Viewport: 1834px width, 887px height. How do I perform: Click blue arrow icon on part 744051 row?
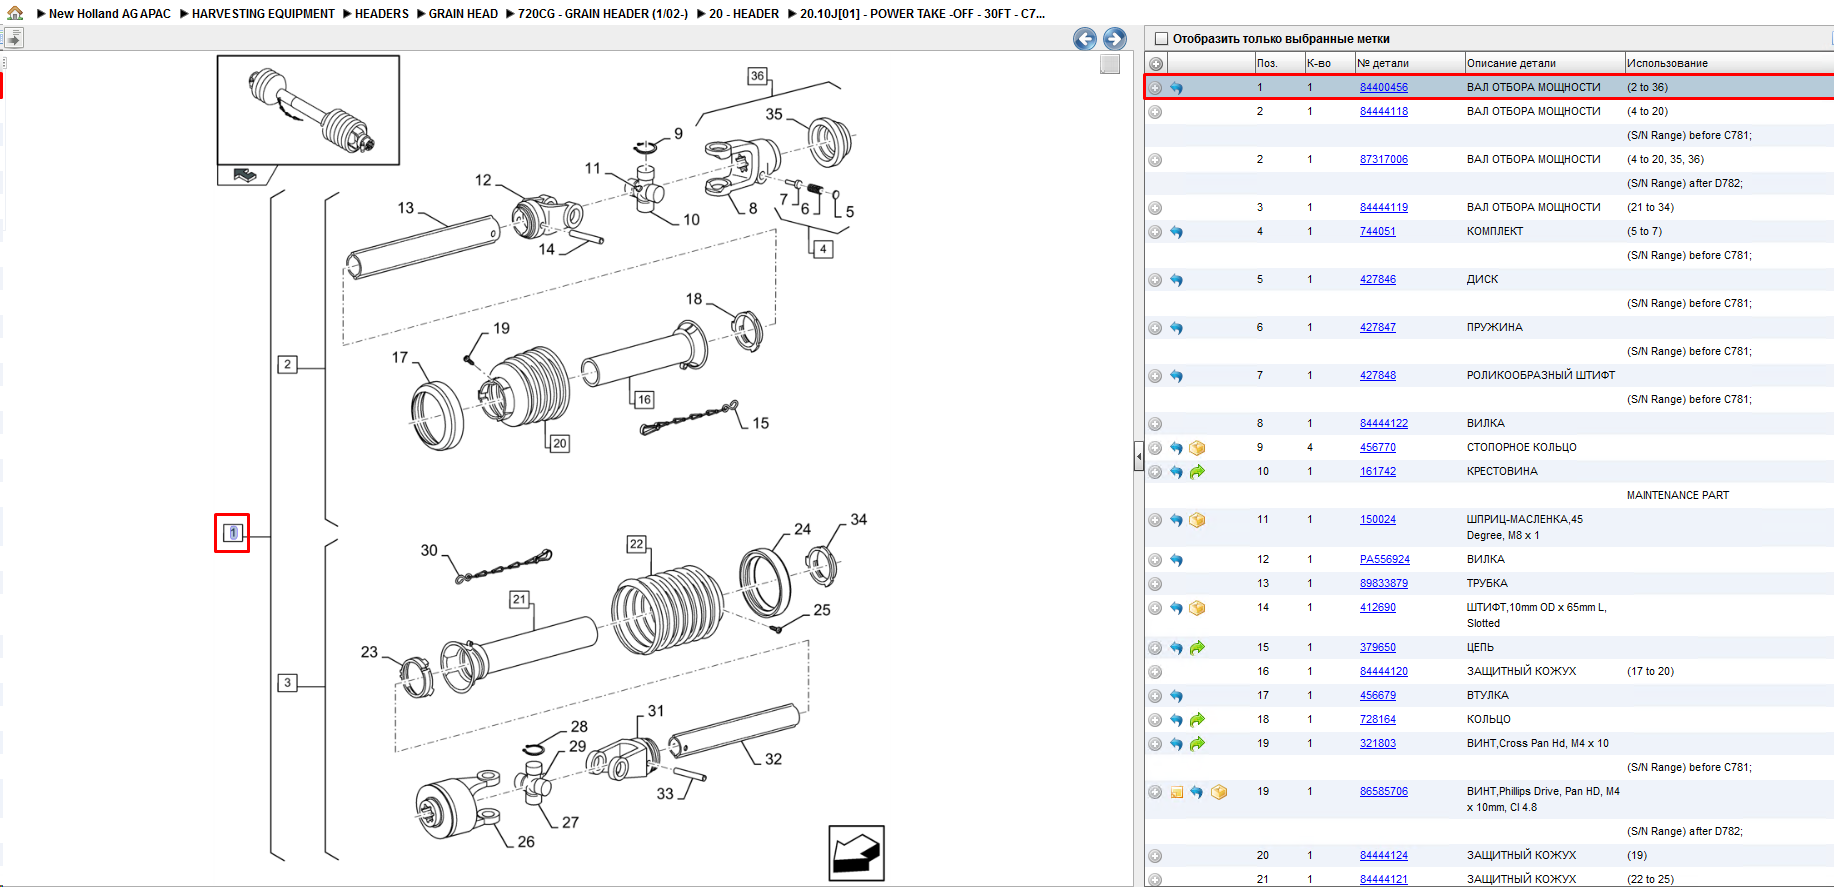click(x=1176, y=232)
